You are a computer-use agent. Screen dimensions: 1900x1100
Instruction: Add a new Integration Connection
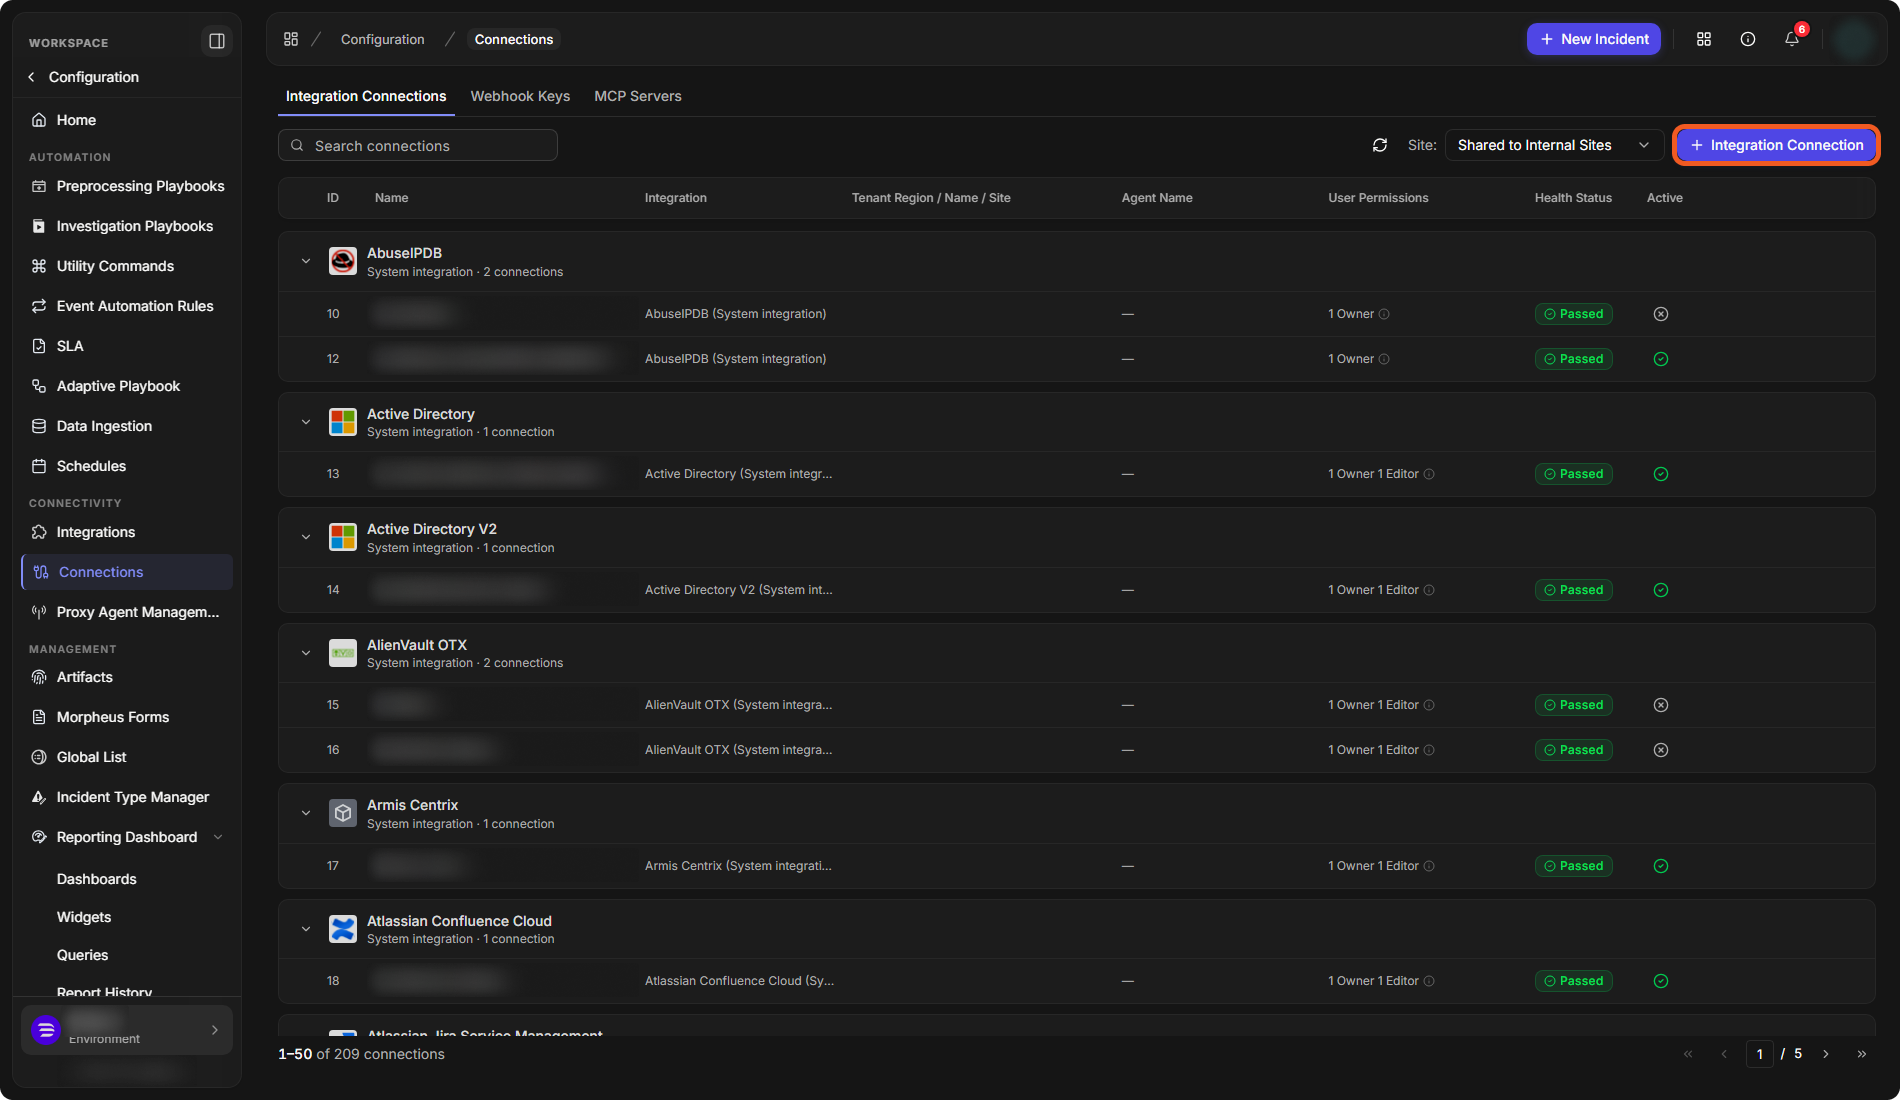point(1776,145)
